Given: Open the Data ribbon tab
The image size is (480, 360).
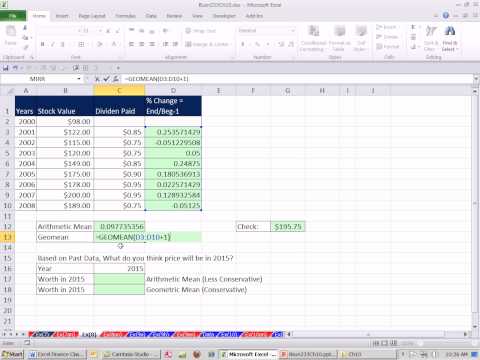Looking at the screenshot, I should point(151,16).
